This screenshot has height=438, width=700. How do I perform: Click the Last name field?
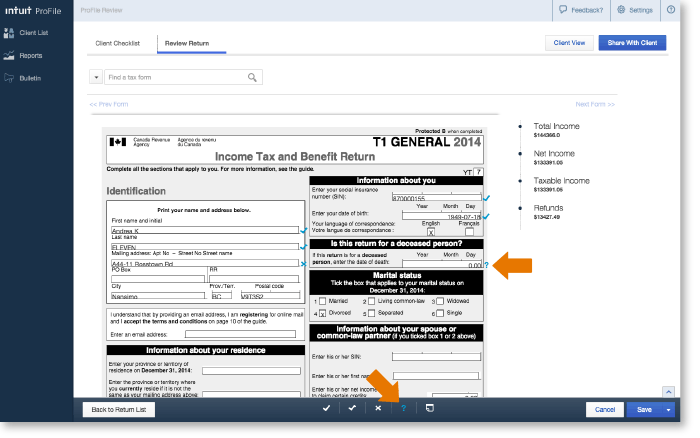coord(205,246)
